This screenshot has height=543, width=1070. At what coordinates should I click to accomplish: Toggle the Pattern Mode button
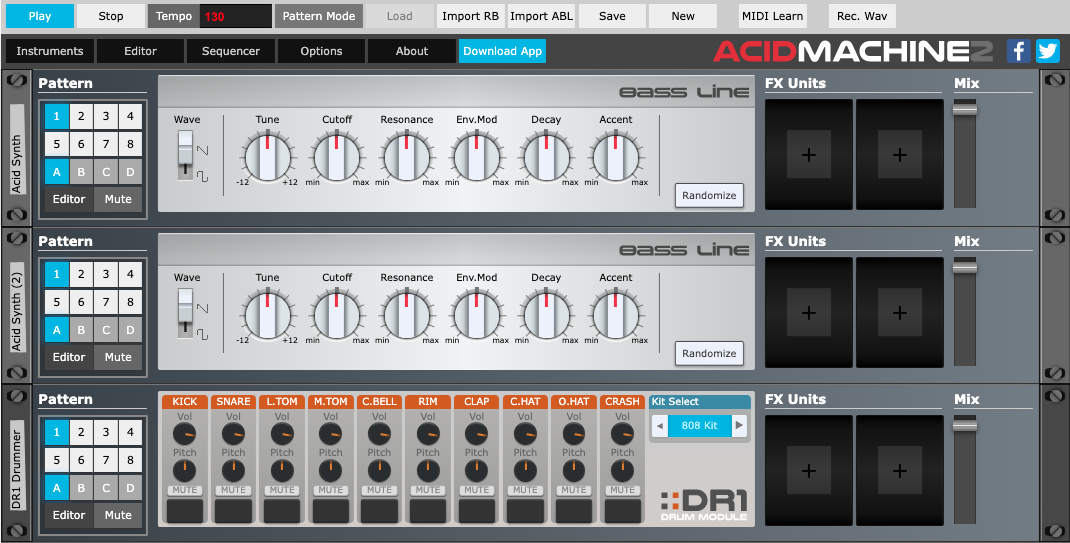click(x=319, y=16)
